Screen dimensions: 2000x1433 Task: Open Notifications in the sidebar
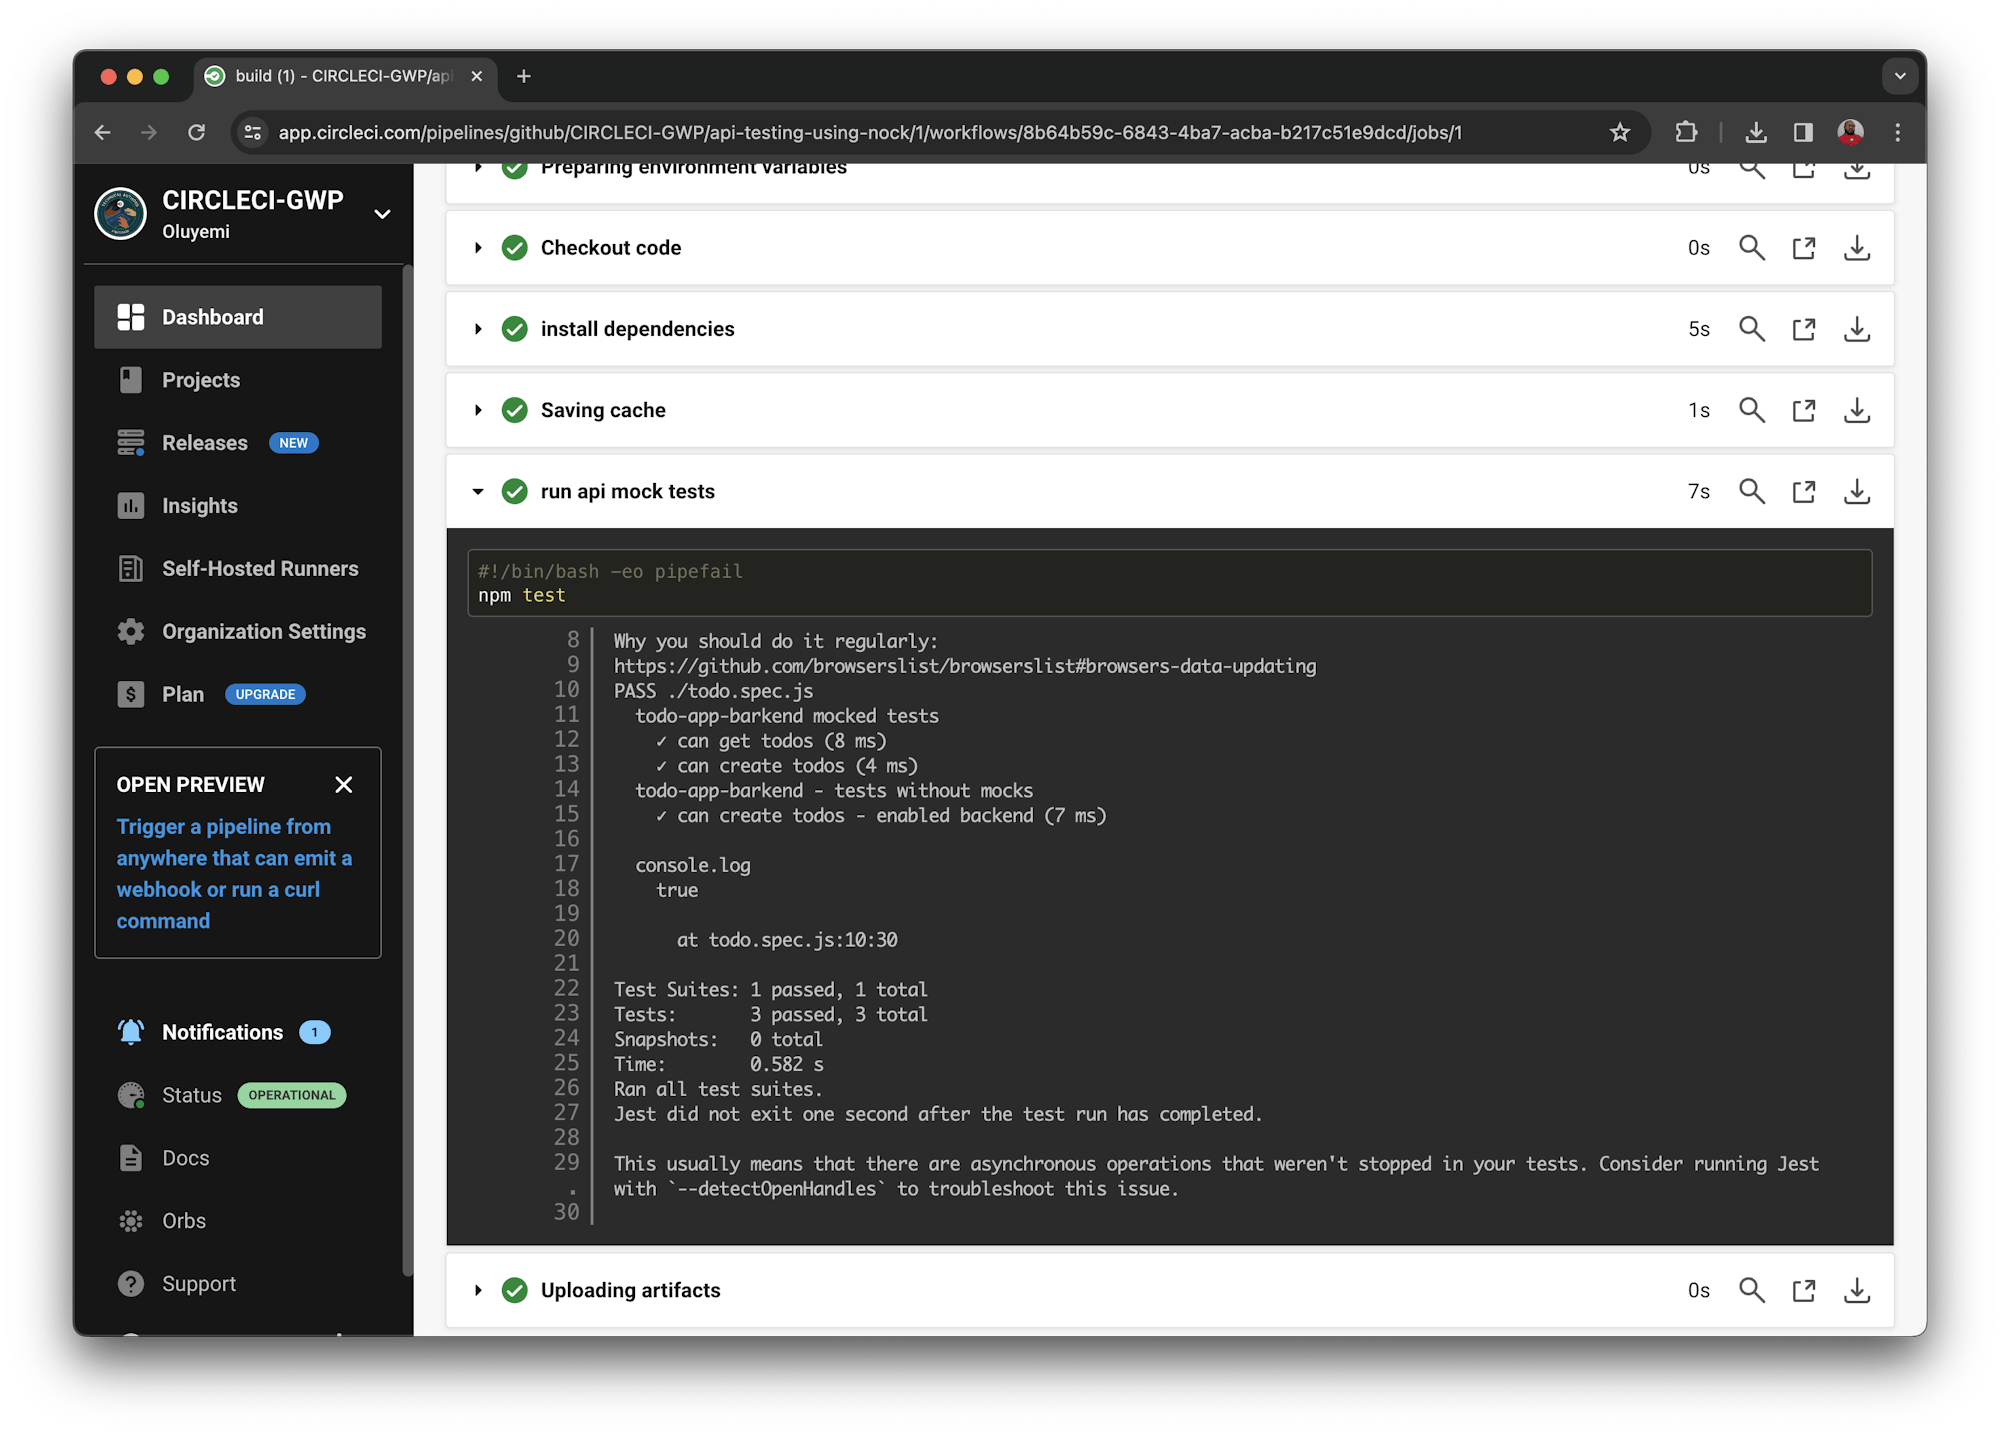(x=222, y=1032)
